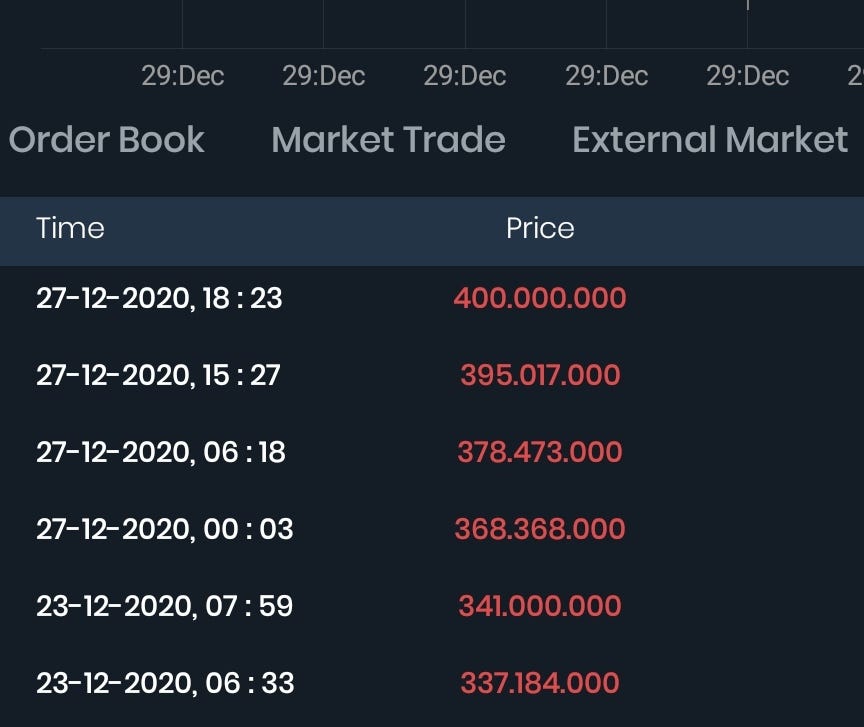Switch to the Order Book tab
Viewport: 864px width, 727px height.
[x=106, y=139]
